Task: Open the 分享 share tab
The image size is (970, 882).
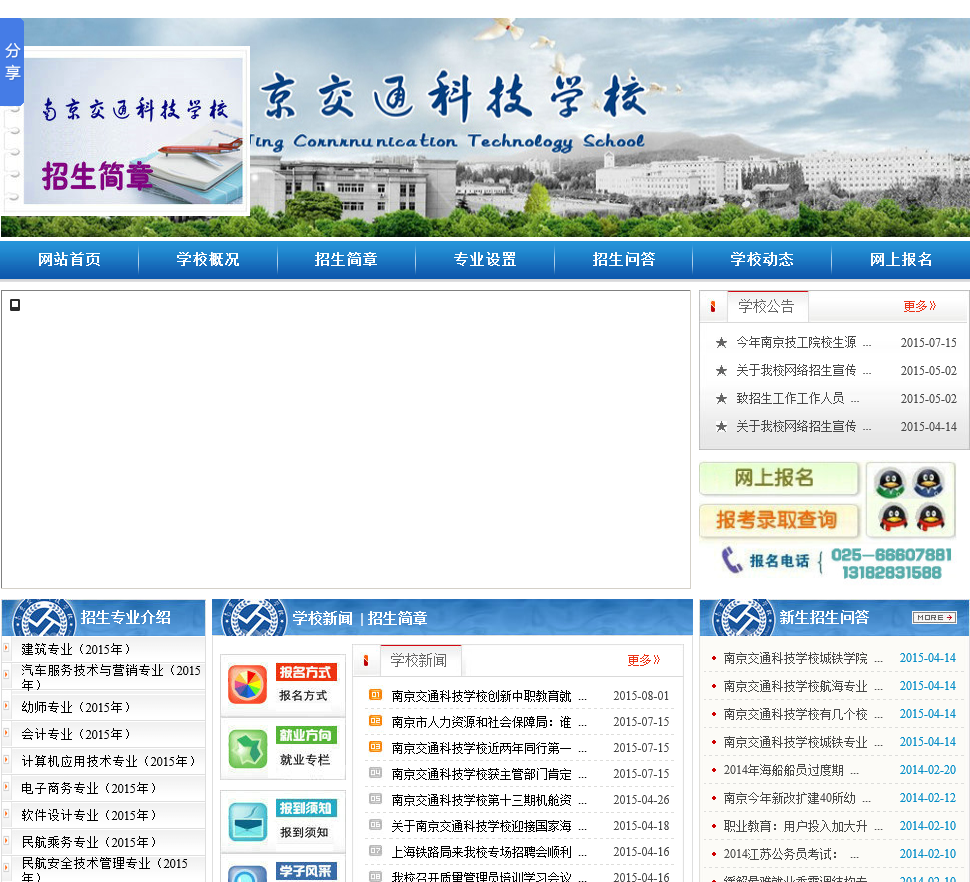Action: (x=12, y=62)
